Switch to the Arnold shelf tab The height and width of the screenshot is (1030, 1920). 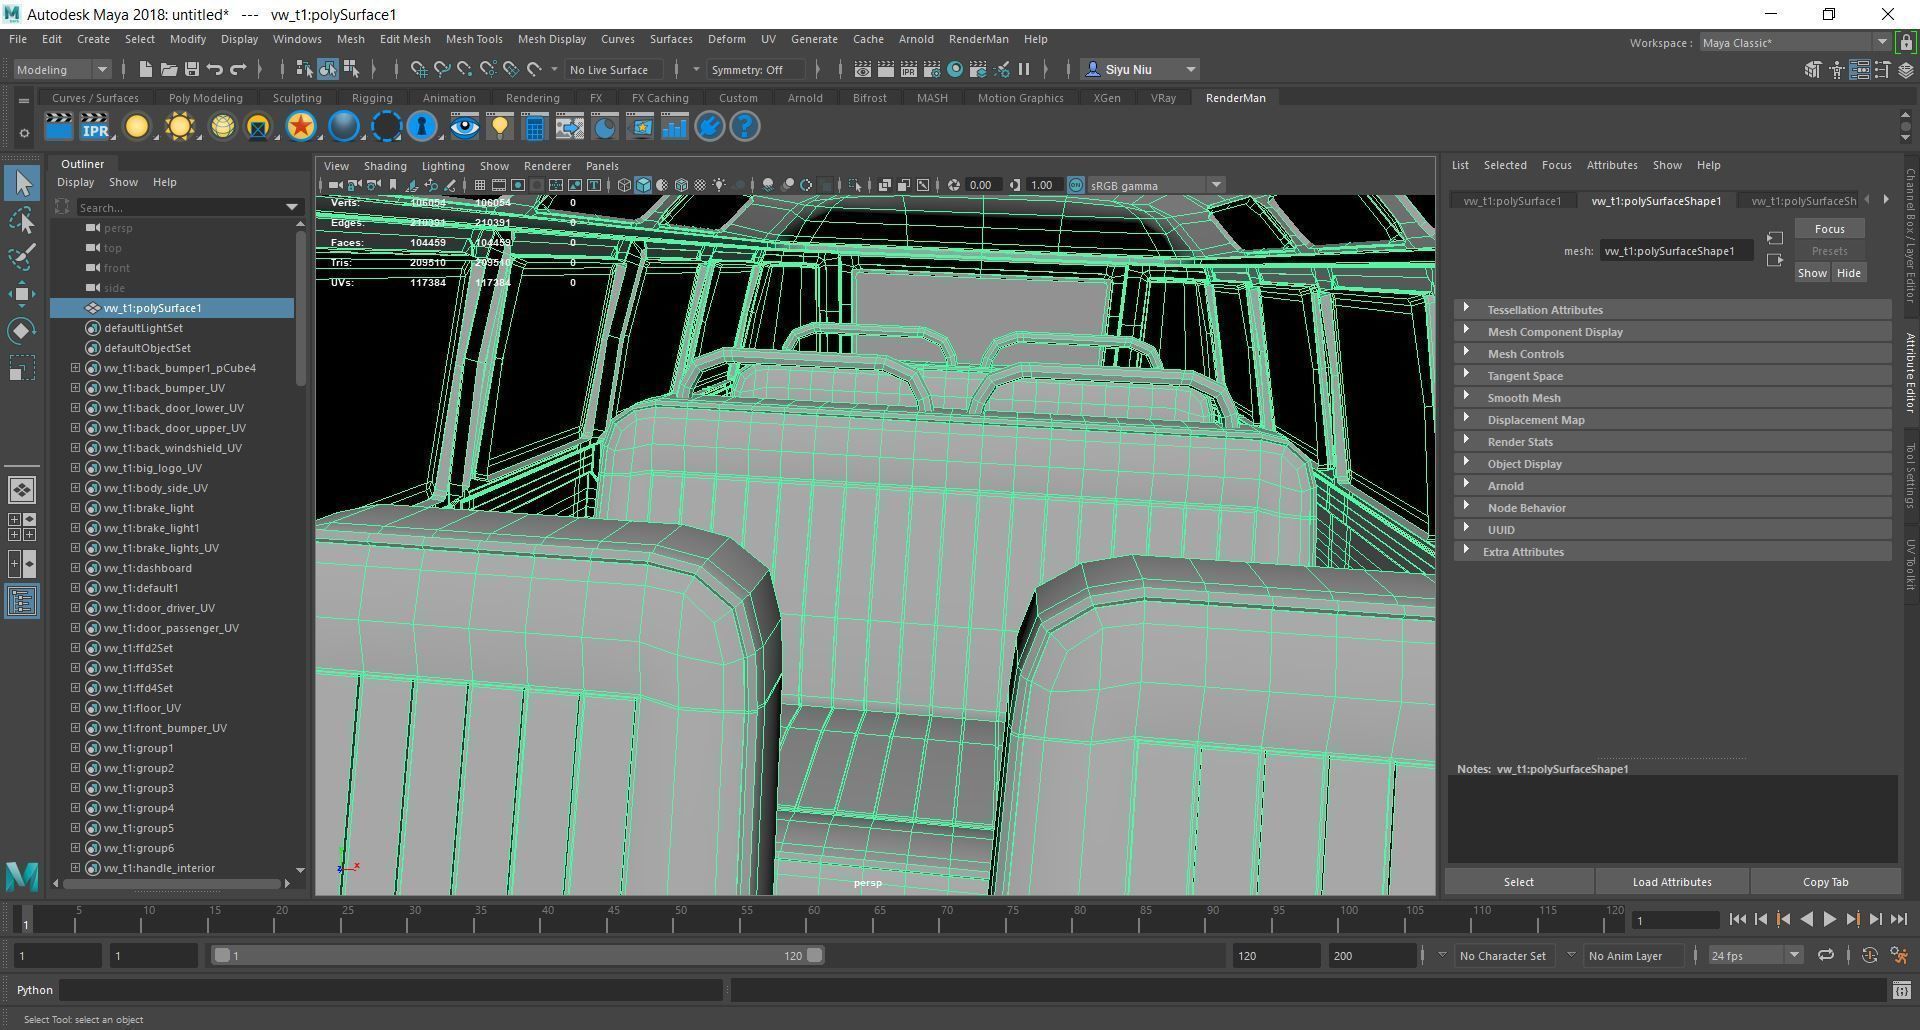[805, 98]
